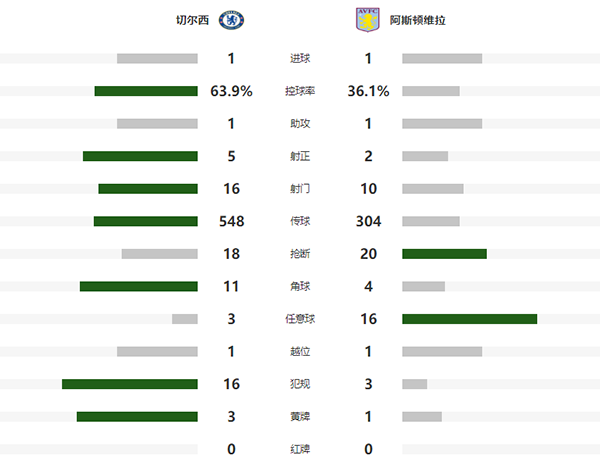
Task: Select the 控球率 stat label
Action: pyautogui.click(x=300, y=91)
